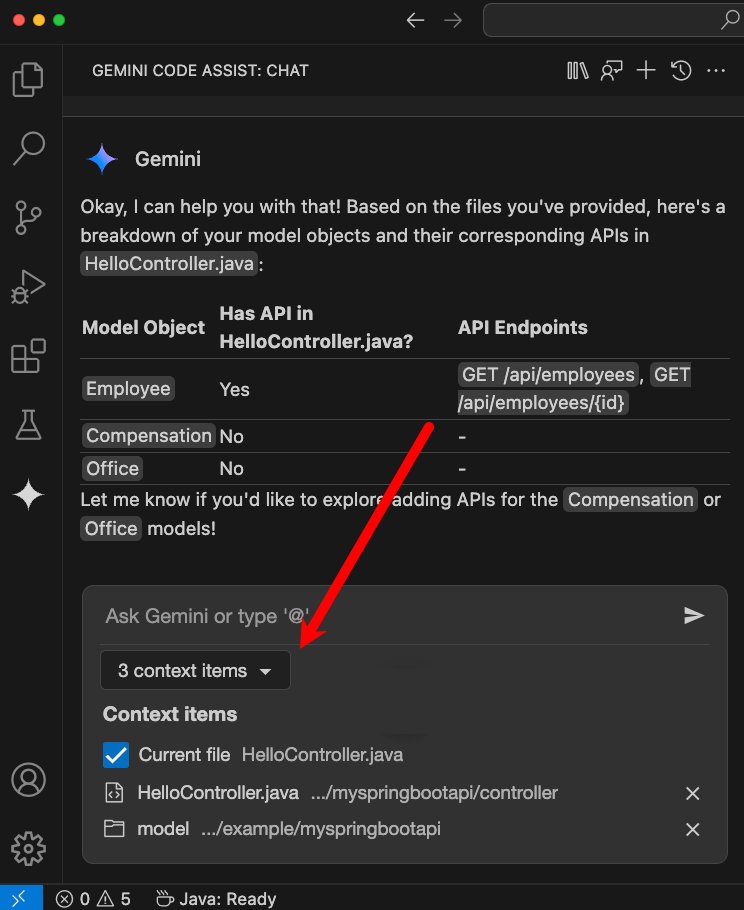The height and width of the screenshot is (910, 744).
Task: Click the Office chip before 'models!'
Action: [111, 529]
